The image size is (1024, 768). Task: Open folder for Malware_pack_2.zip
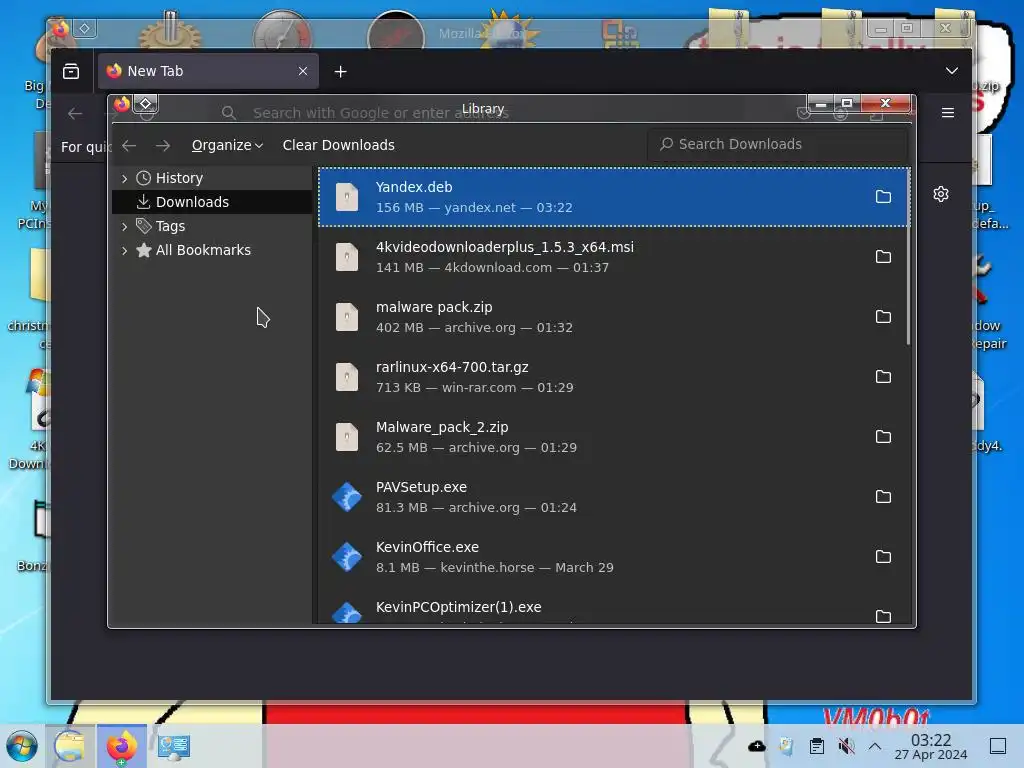point(883,437)
